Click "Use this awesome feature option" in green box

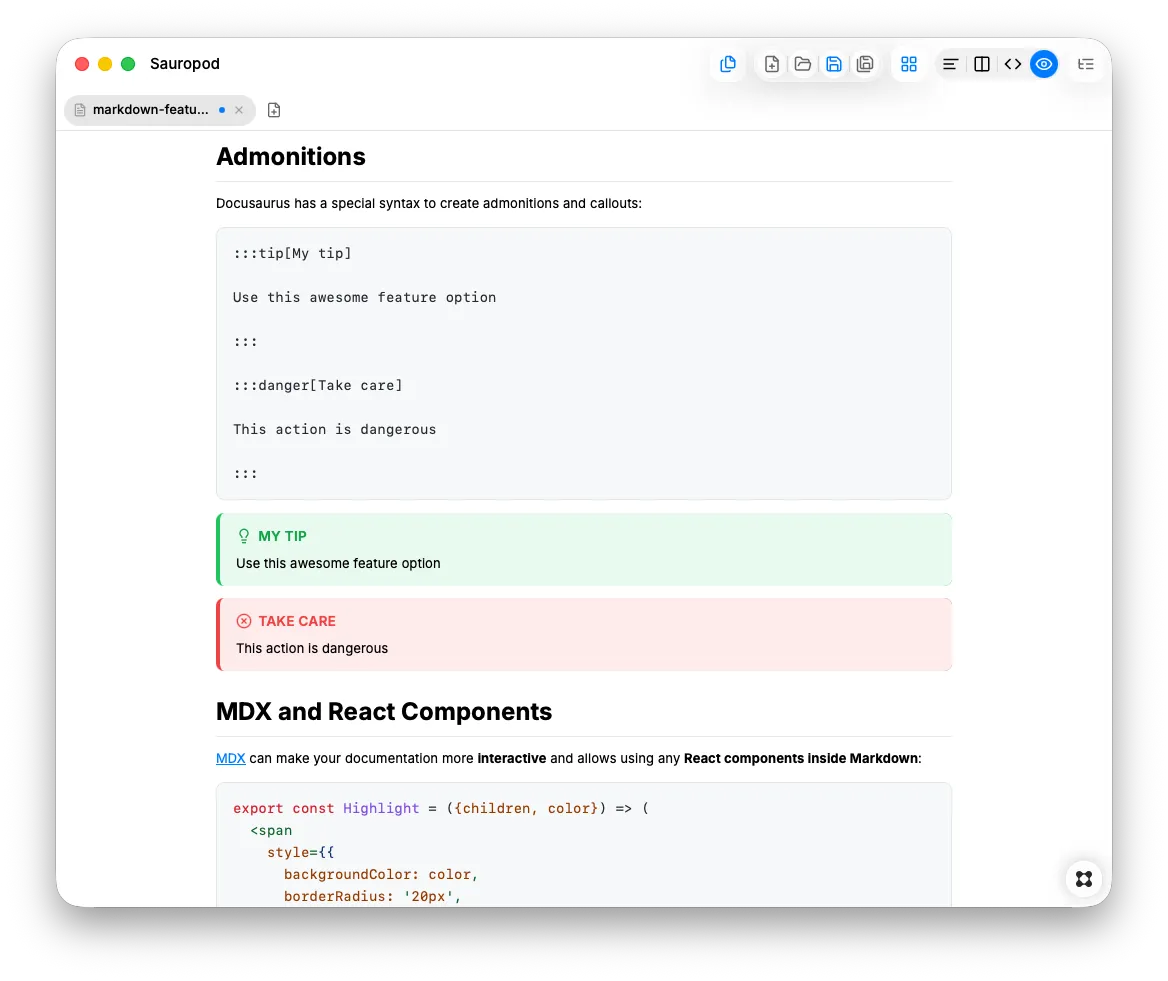338,563
